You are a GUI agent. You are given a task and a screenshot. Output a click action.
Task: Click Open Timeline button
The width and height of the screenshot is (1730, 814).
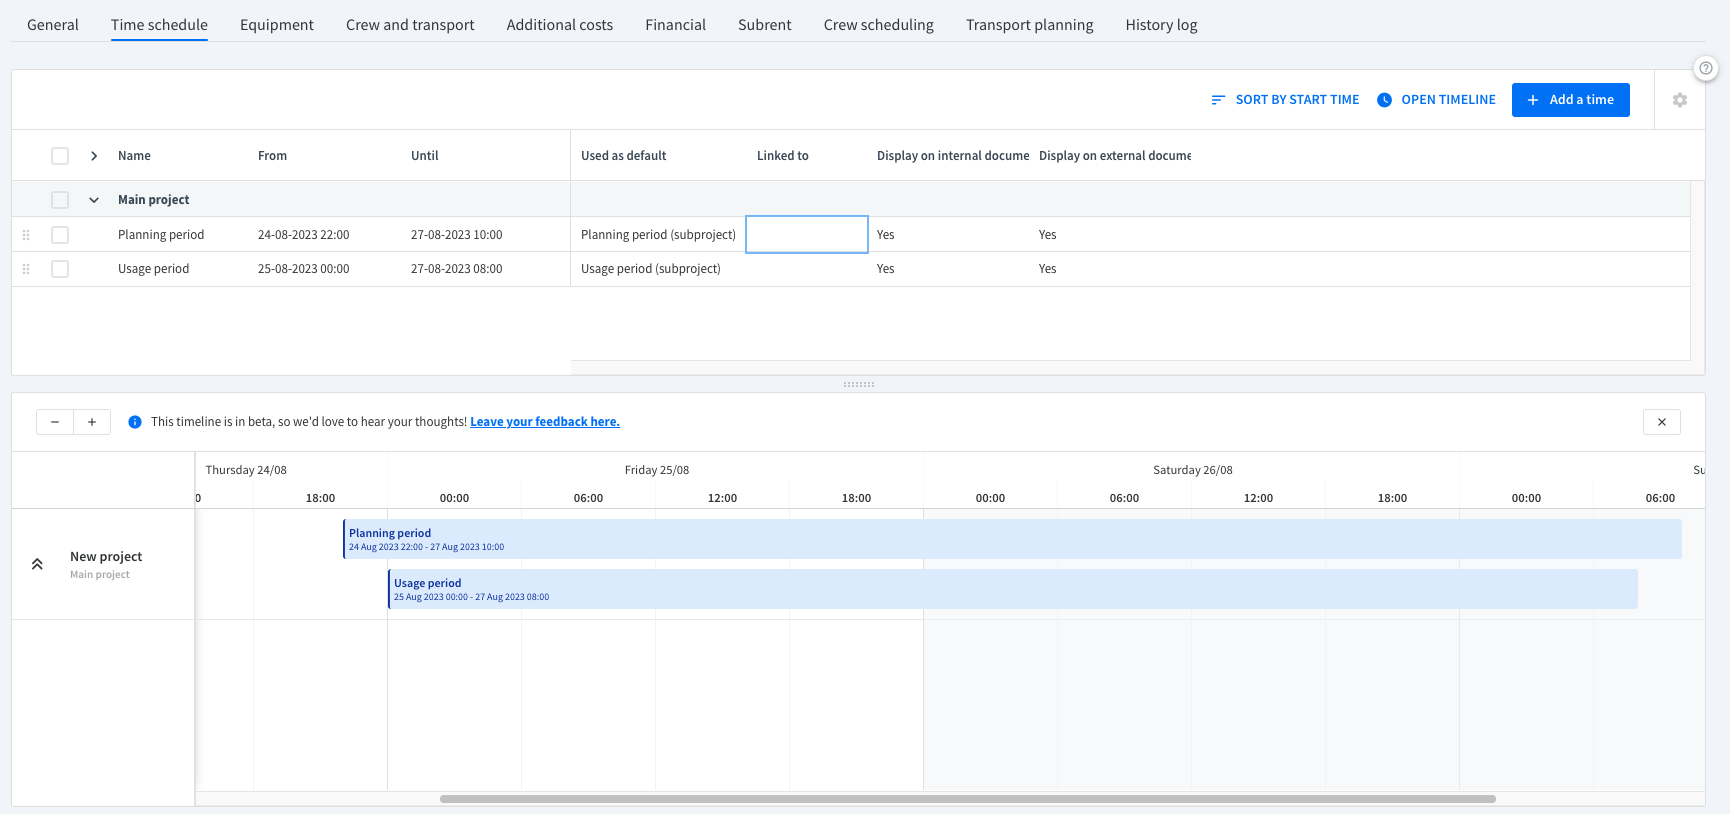tap(1436, 100)
